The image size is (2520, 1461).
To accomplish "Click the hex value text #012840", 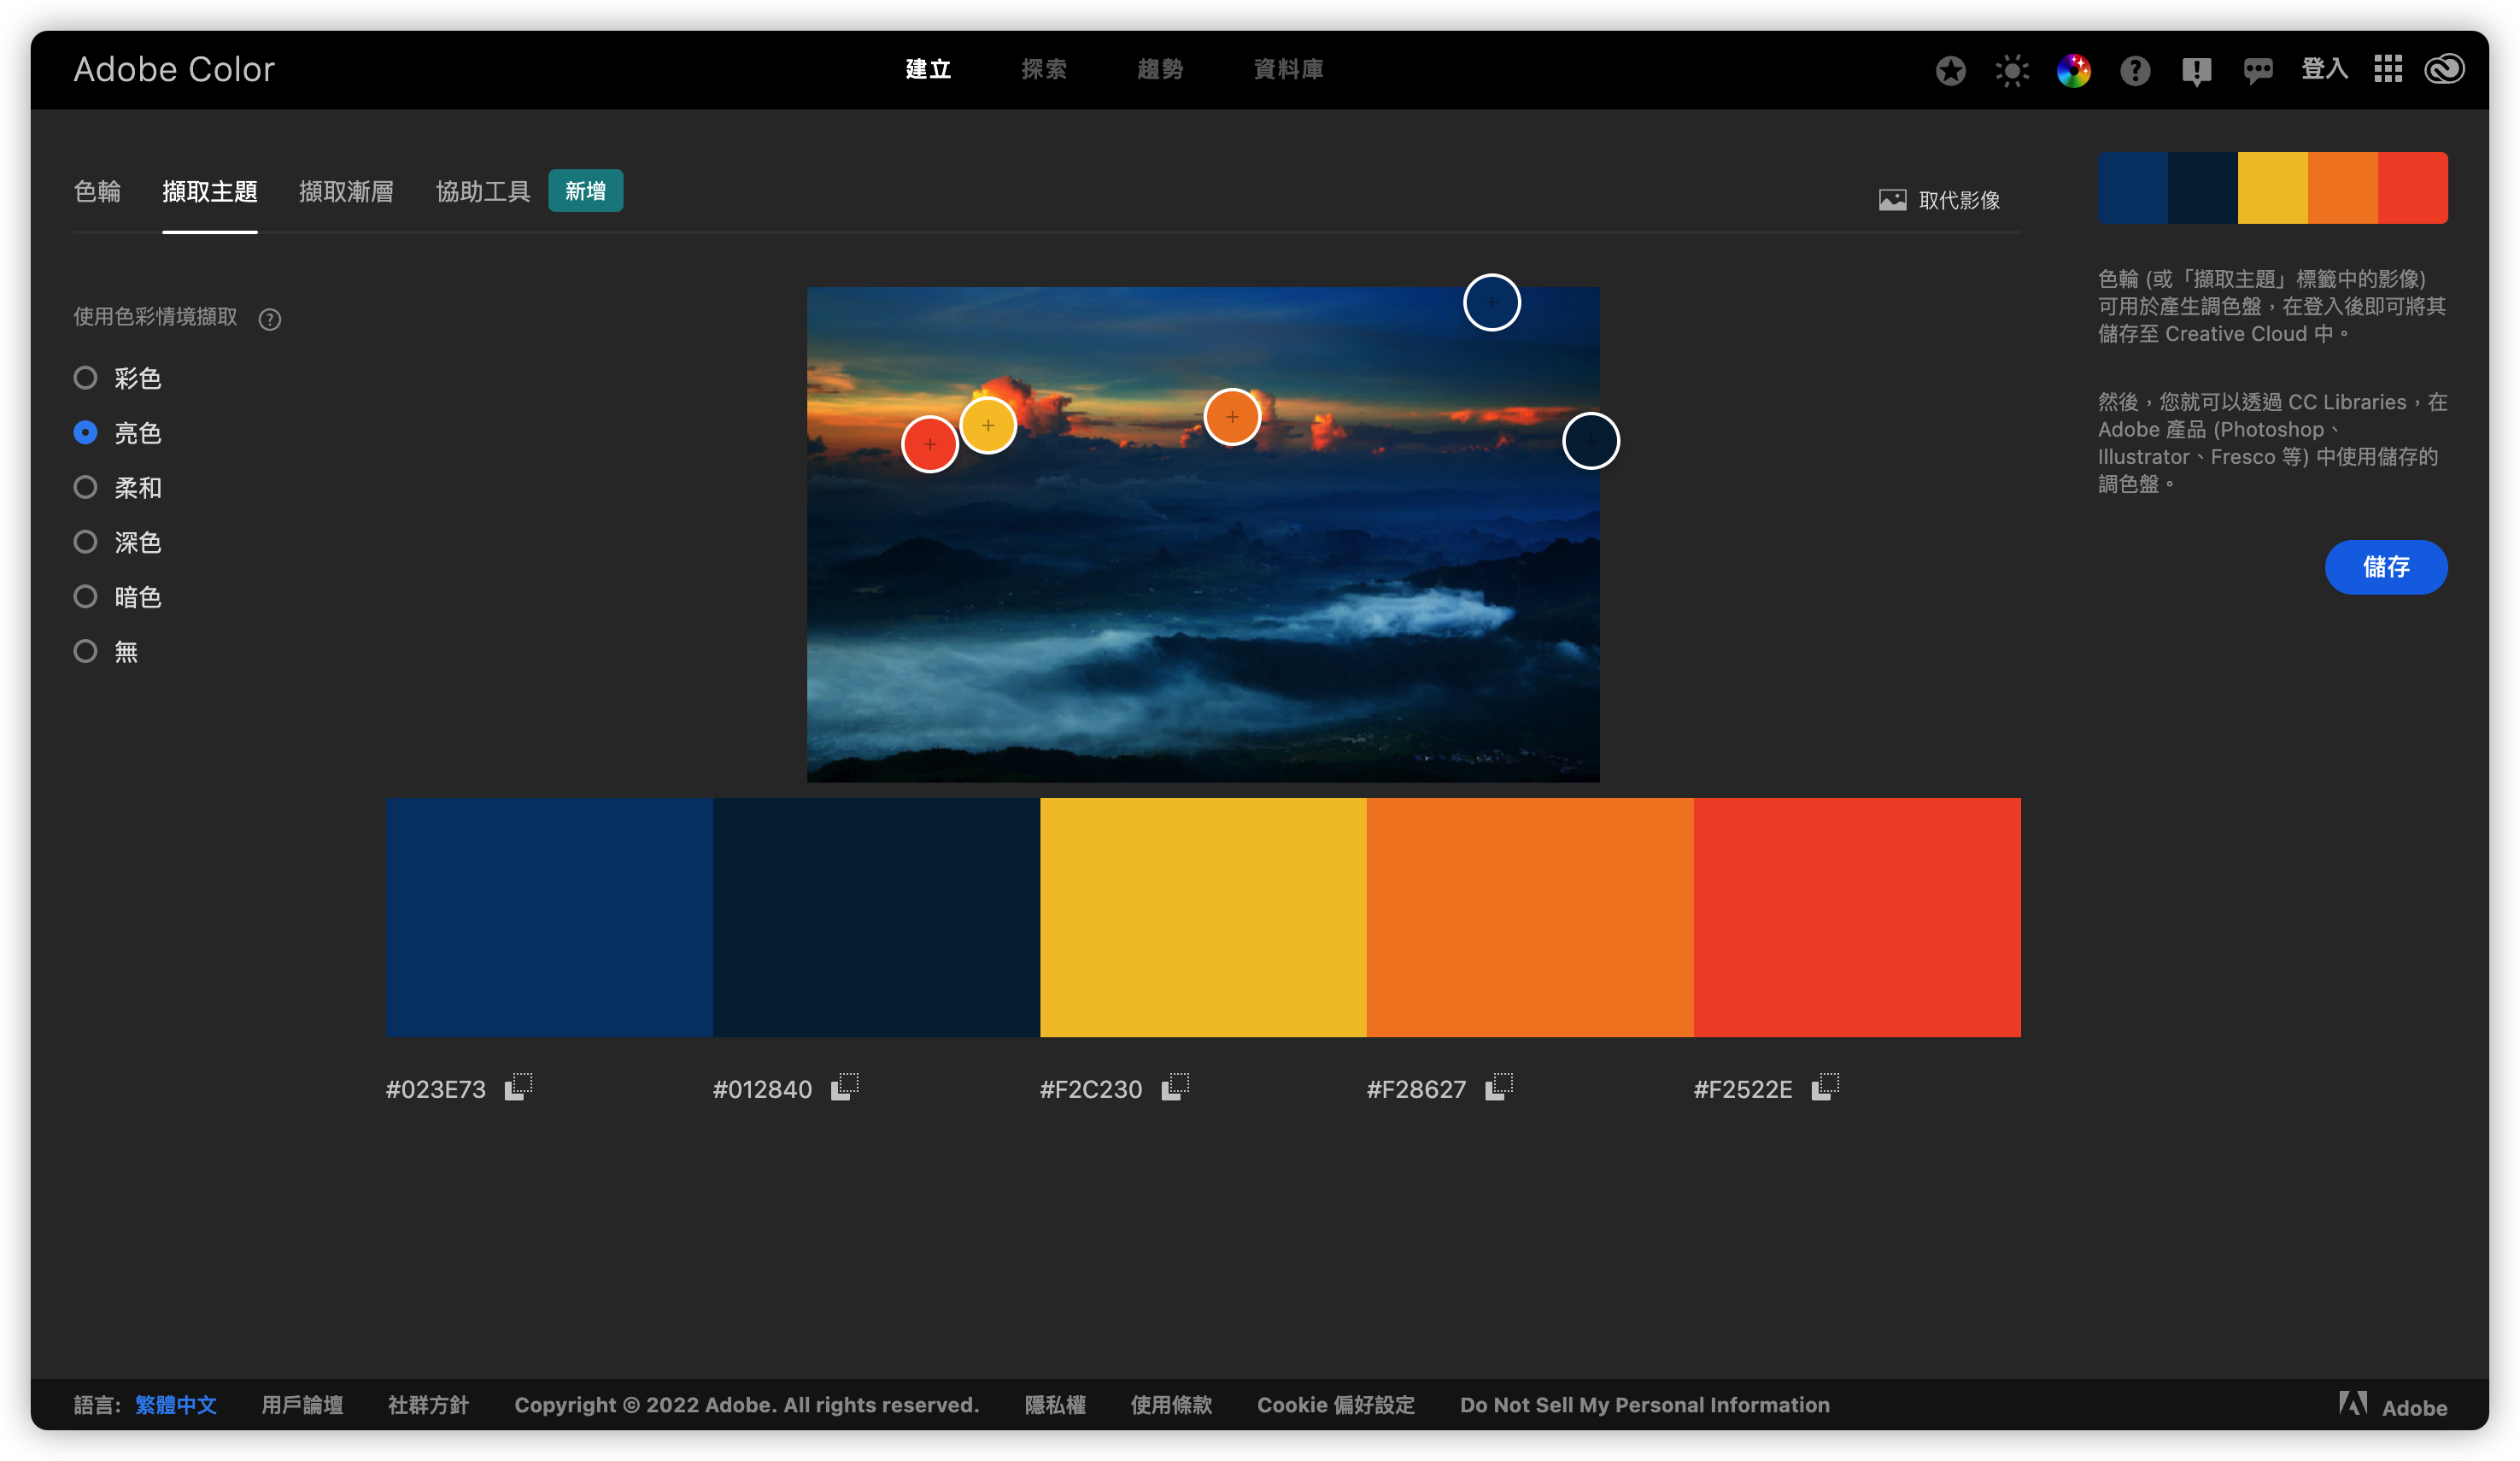I will click(762, 1089).
